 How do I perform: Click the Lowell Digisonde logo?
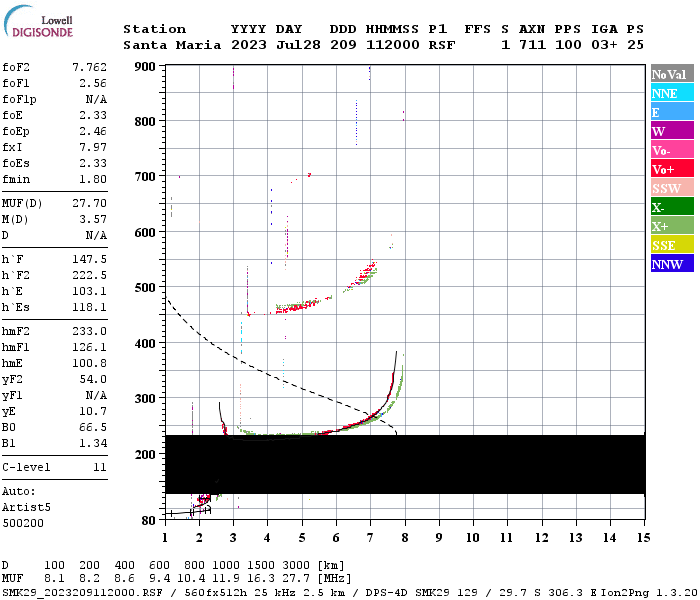point(38,21)
